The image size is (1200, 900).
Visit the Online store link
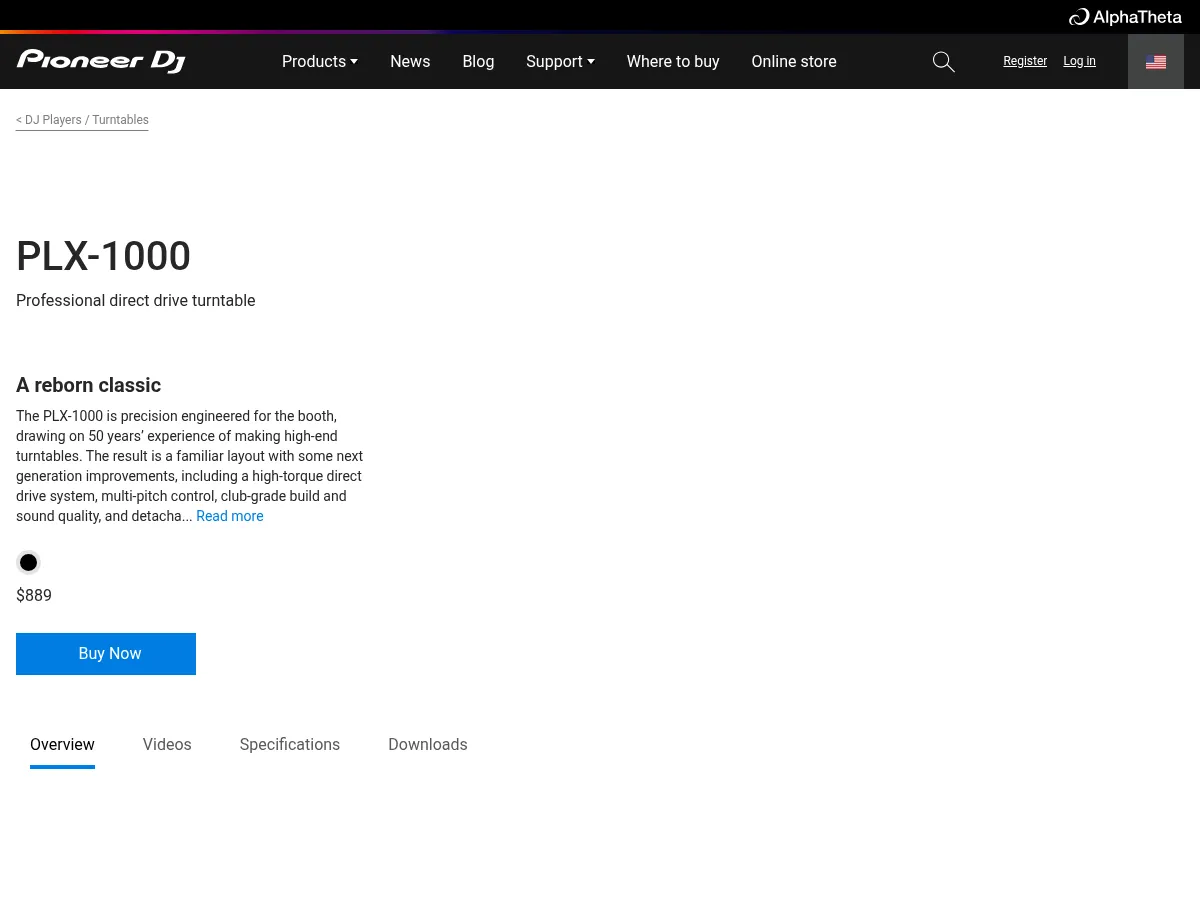tap(794, 62)
